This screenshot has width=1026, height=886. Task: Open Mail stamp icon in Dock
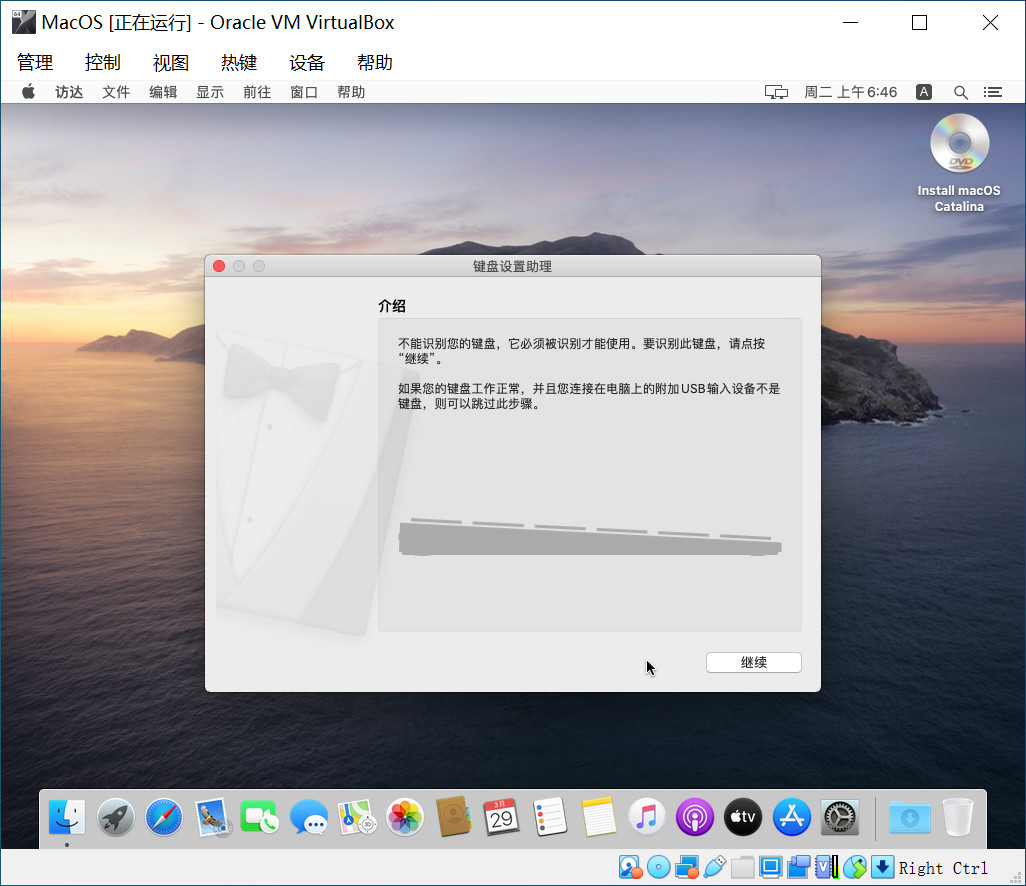point(212,818)
